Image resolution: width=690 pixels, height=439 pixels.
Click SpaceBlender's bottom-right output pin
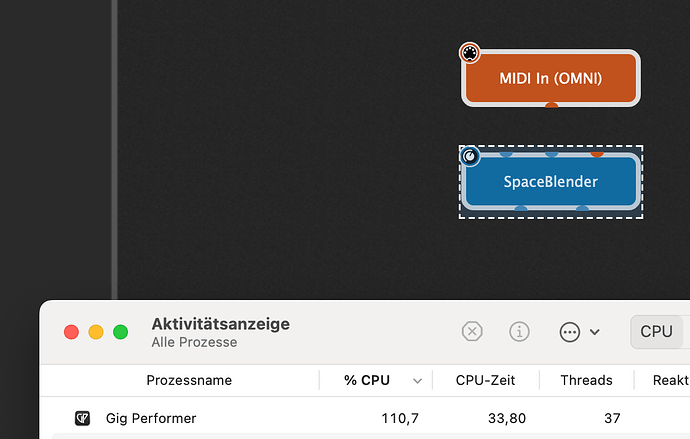pyautogui.click(x=582, y=208)
